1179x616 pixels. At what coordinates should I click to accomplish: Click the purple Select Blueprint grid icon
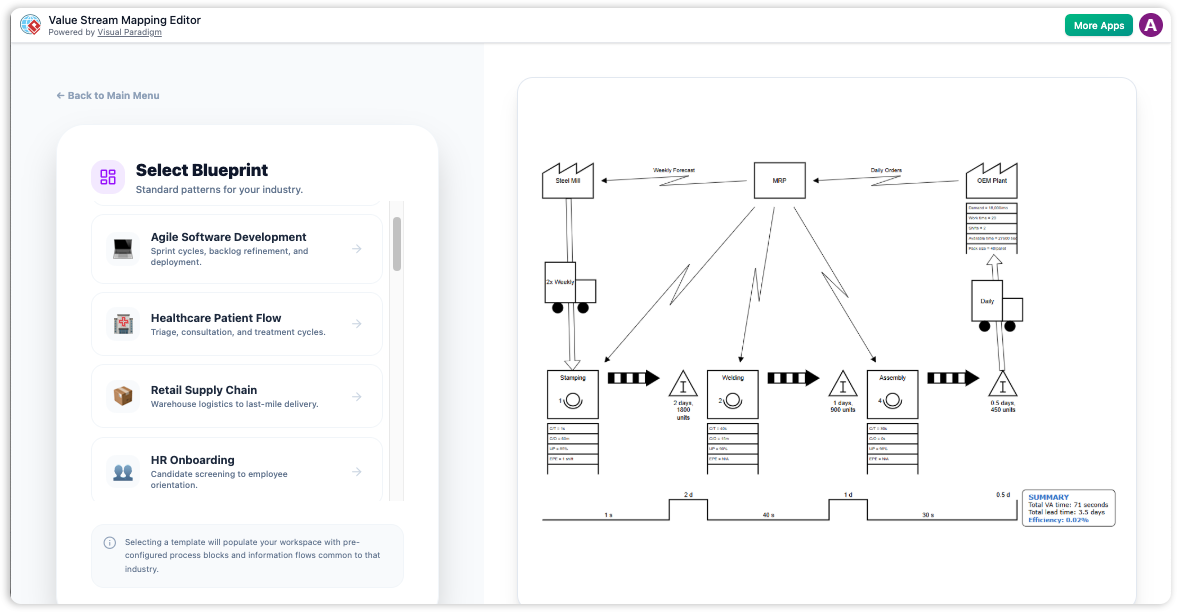tap(108, 177)
